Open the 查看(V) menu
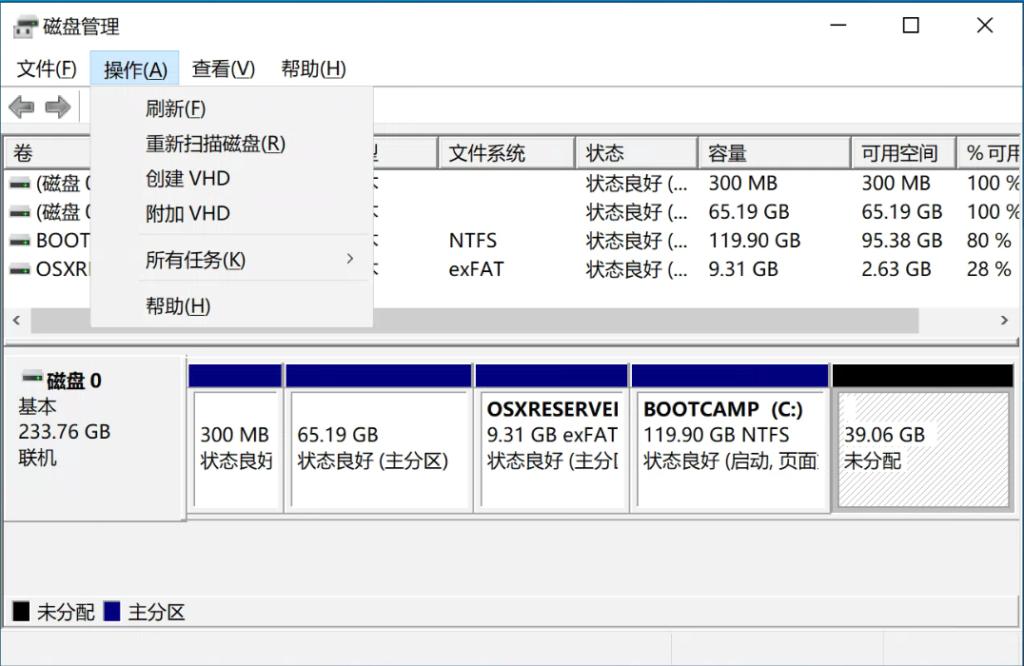This screenshot has height=666, width=1024. tap(222, 68)
